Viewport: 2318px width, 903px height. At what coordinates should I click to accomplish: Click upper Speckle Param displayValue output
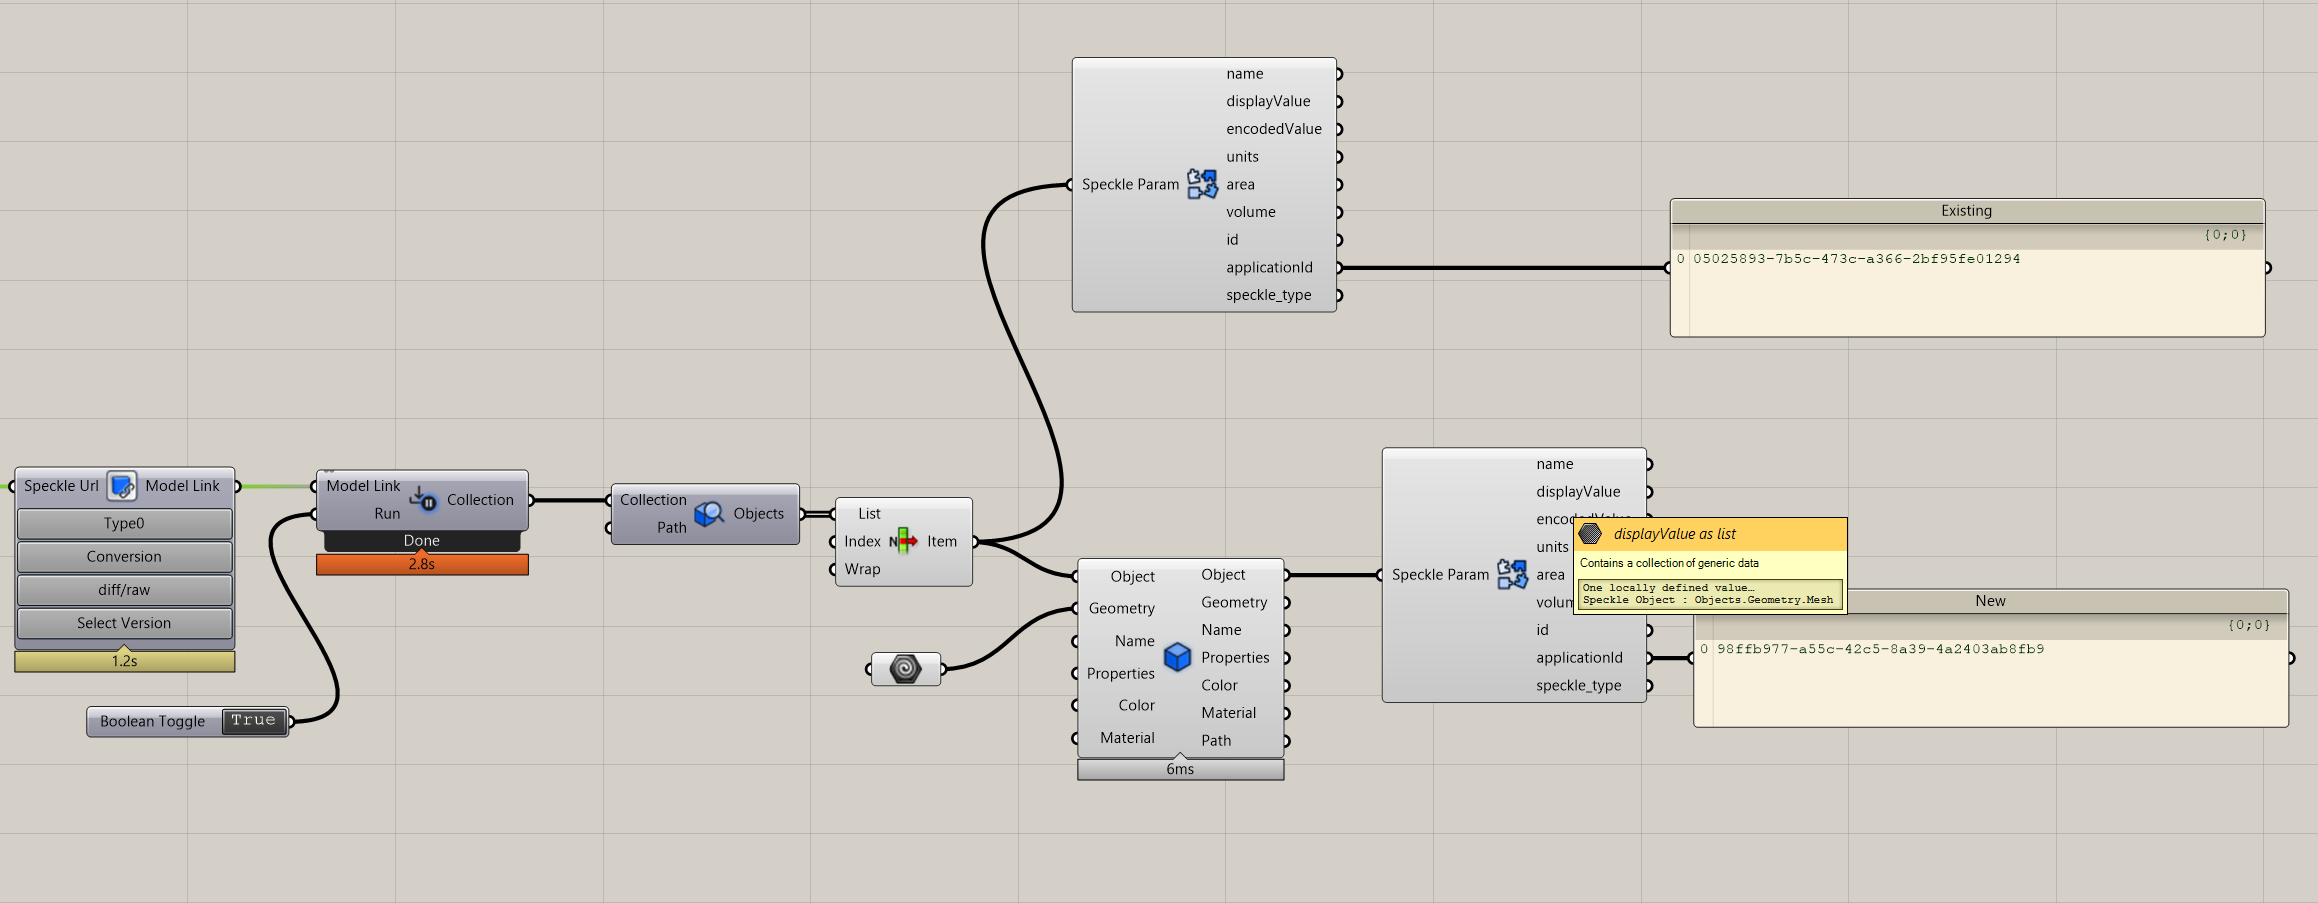click(x=1268, y=101)
